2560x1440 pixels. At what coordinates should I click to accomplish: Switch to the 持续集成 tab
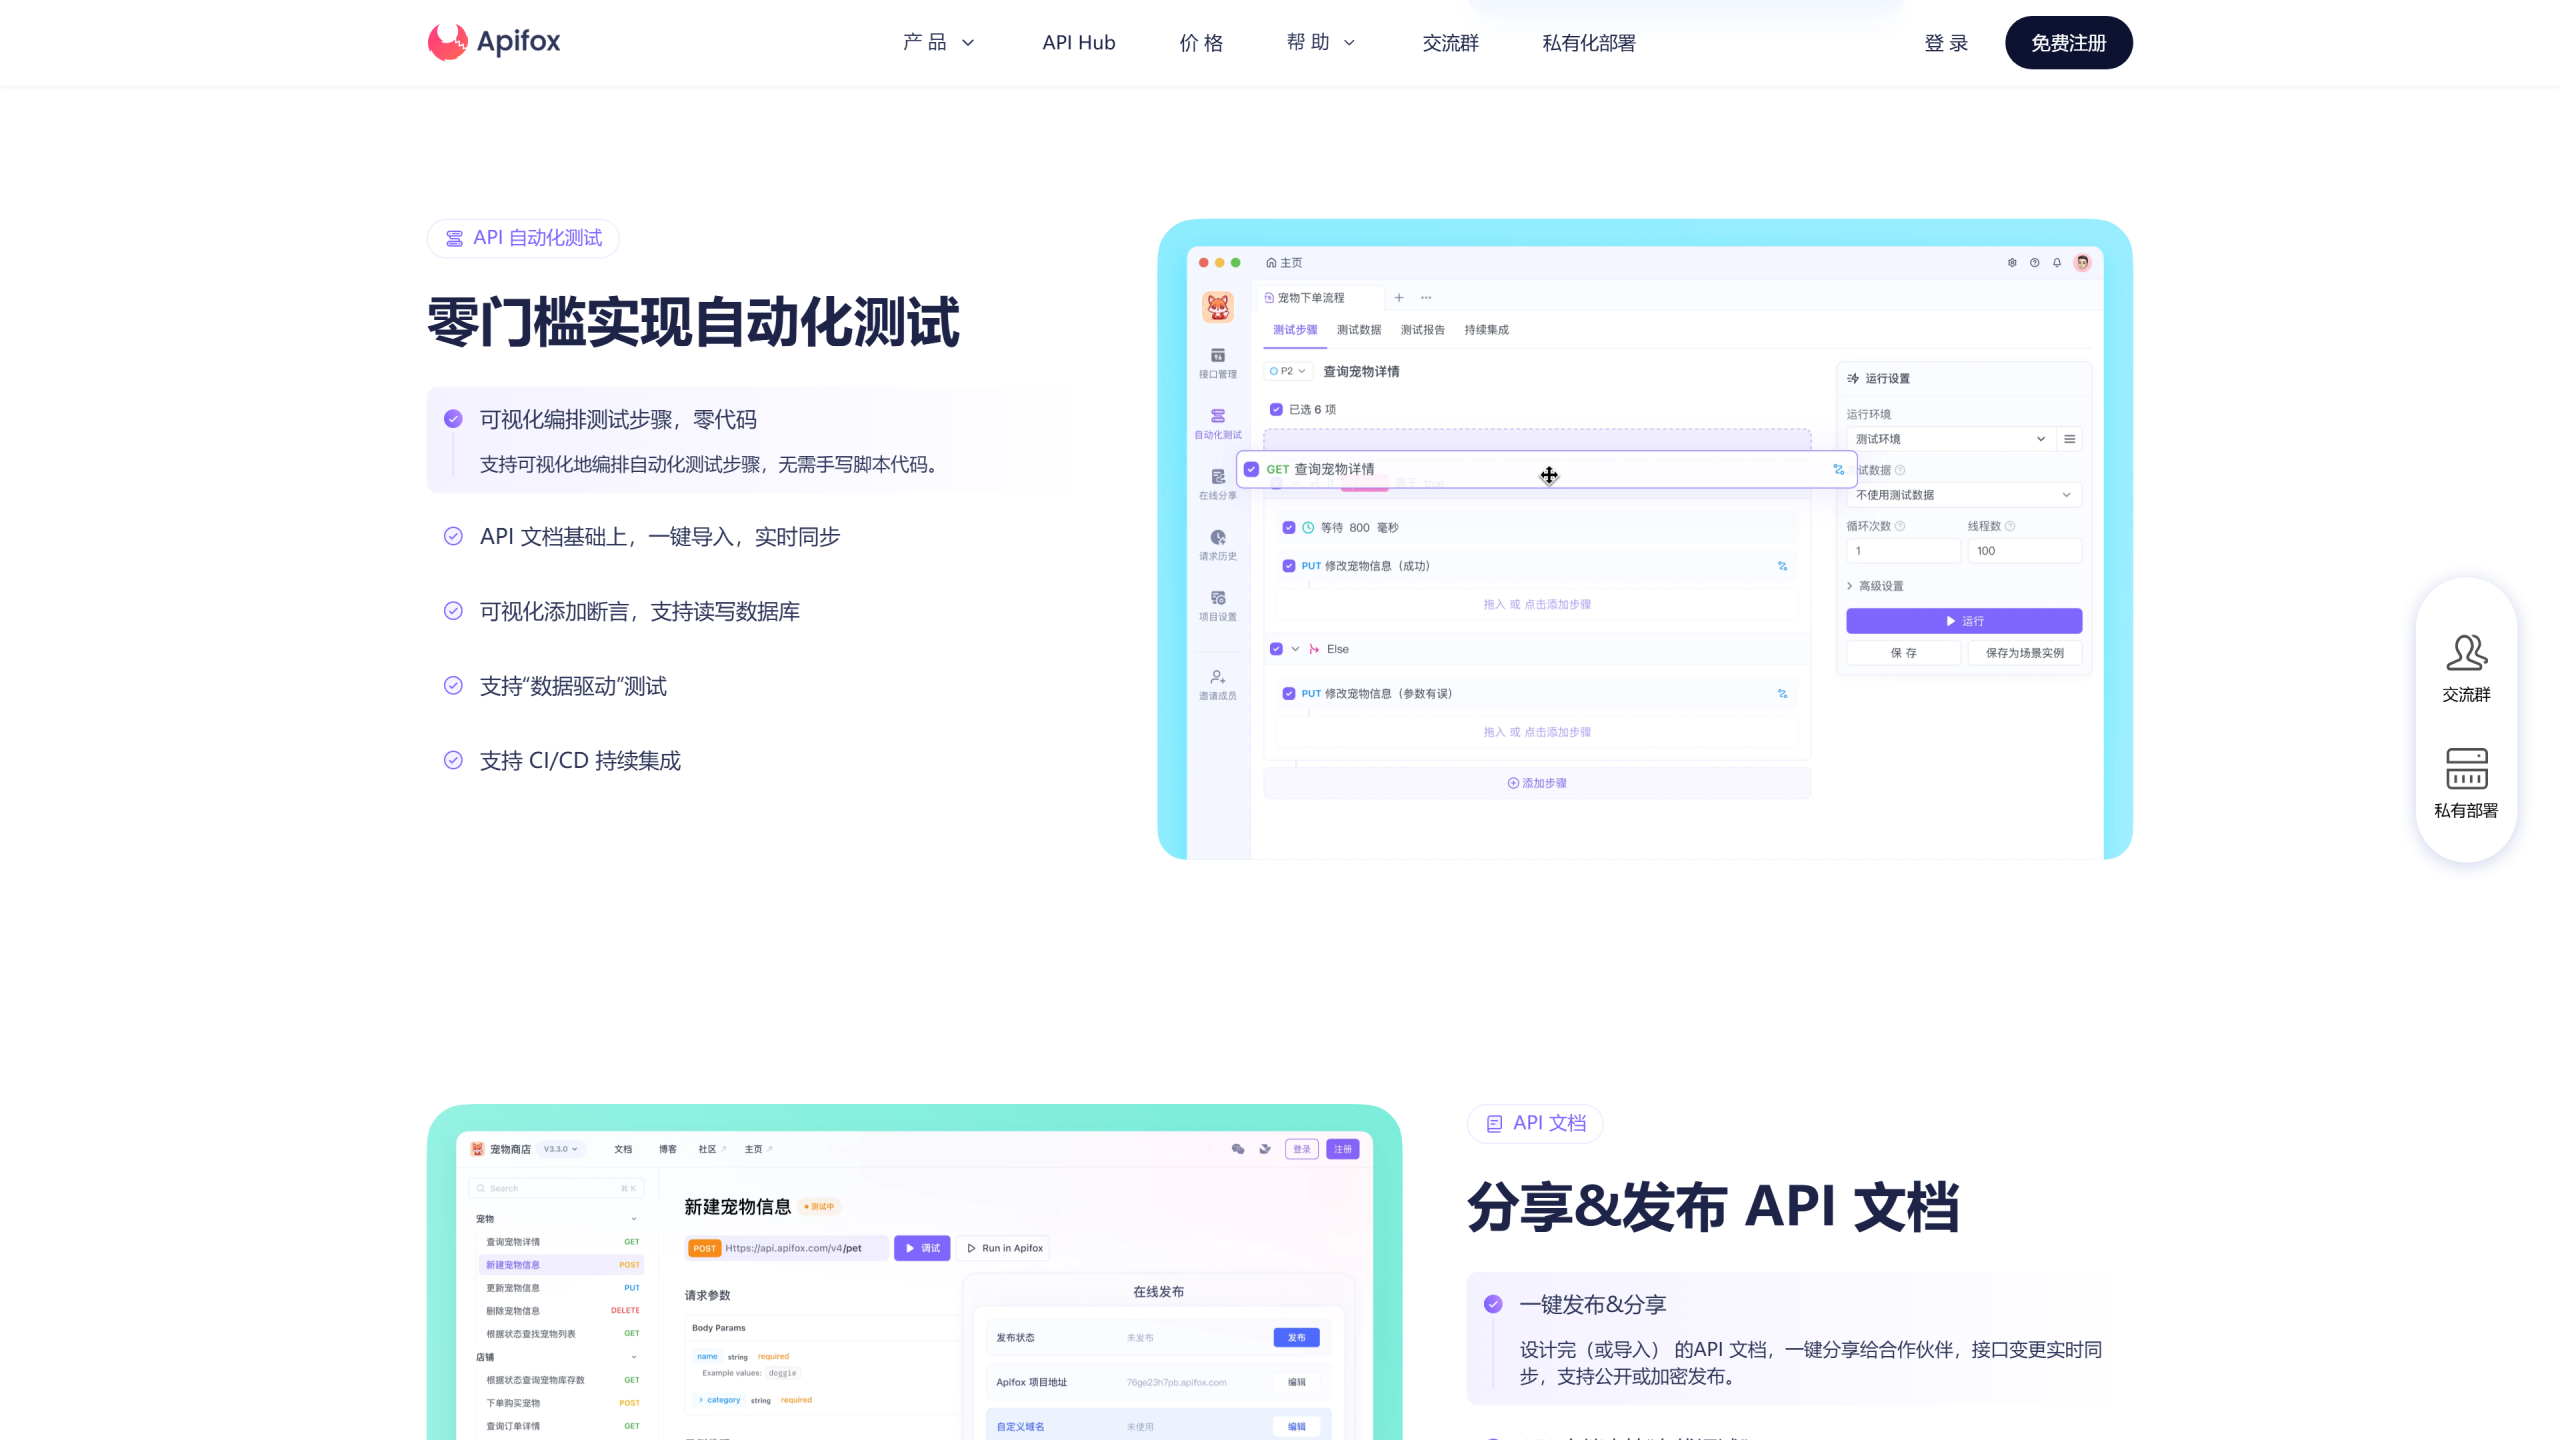pyautogui.click(x=1487, y=330)
